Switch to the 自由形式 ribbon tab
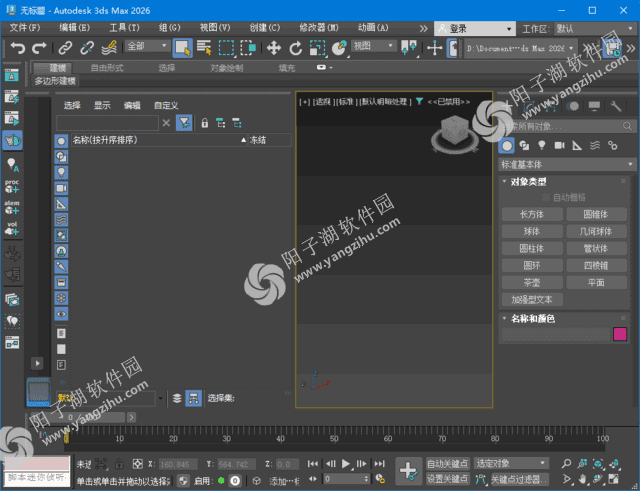The image size is (640, 491). point(107,68)
